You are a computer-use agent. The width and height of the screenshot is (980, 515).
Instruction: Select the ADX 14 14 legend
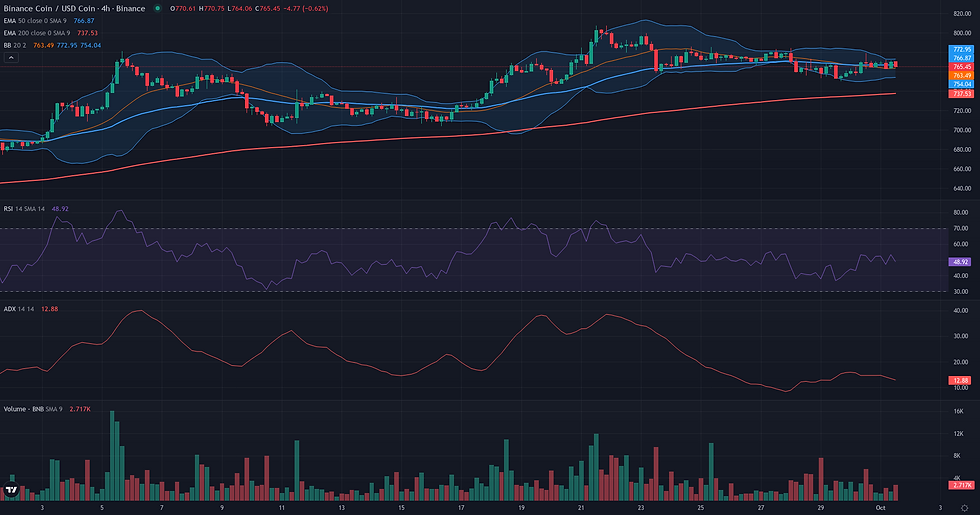(31, 309)
